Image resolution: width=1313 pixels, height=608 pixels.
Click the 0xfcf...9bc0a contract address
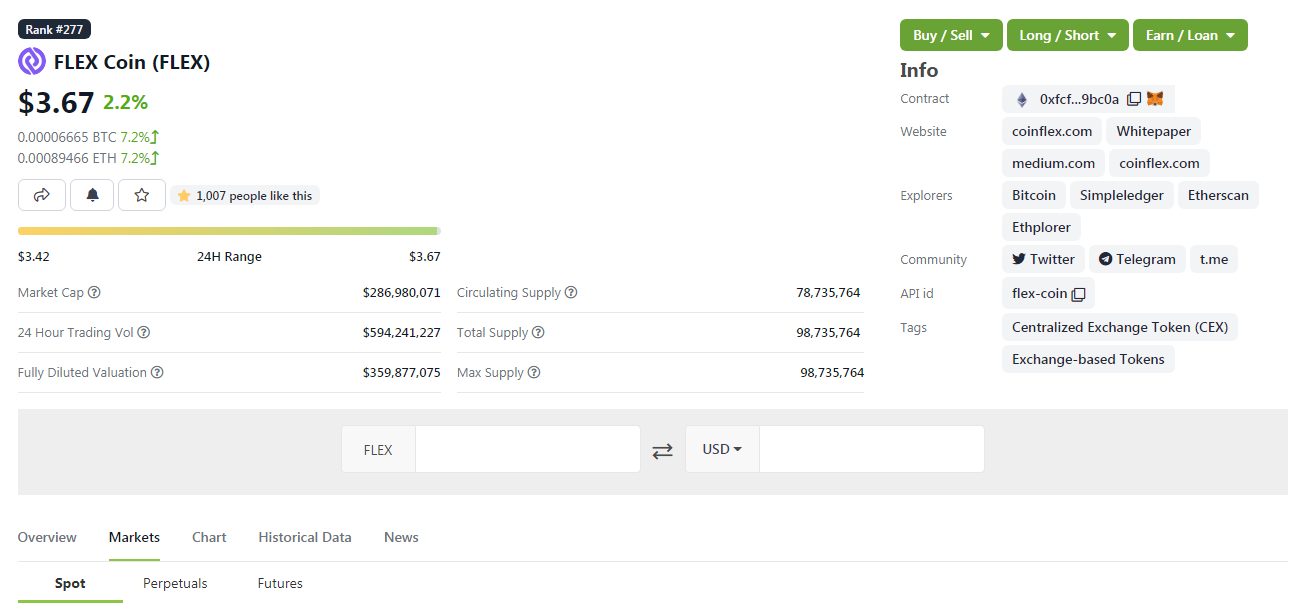tap(1079, 99)
